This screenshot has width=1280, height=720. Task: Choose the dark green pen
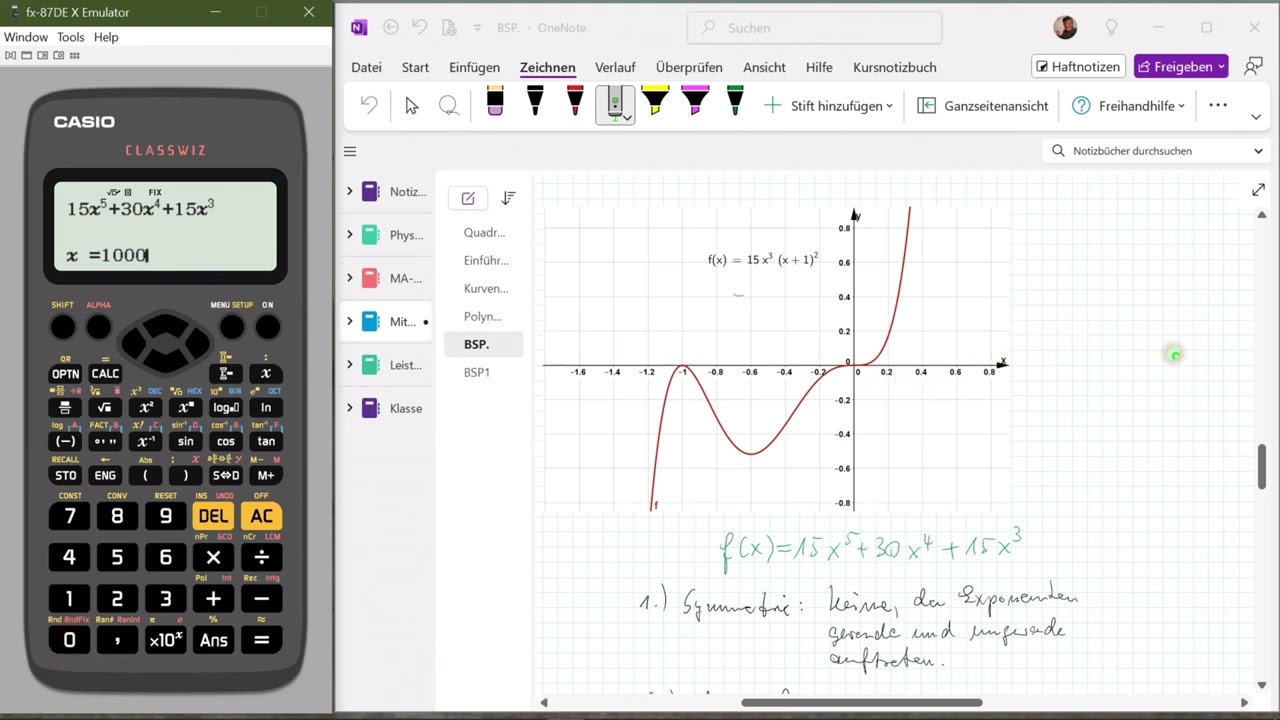[735, 101]
